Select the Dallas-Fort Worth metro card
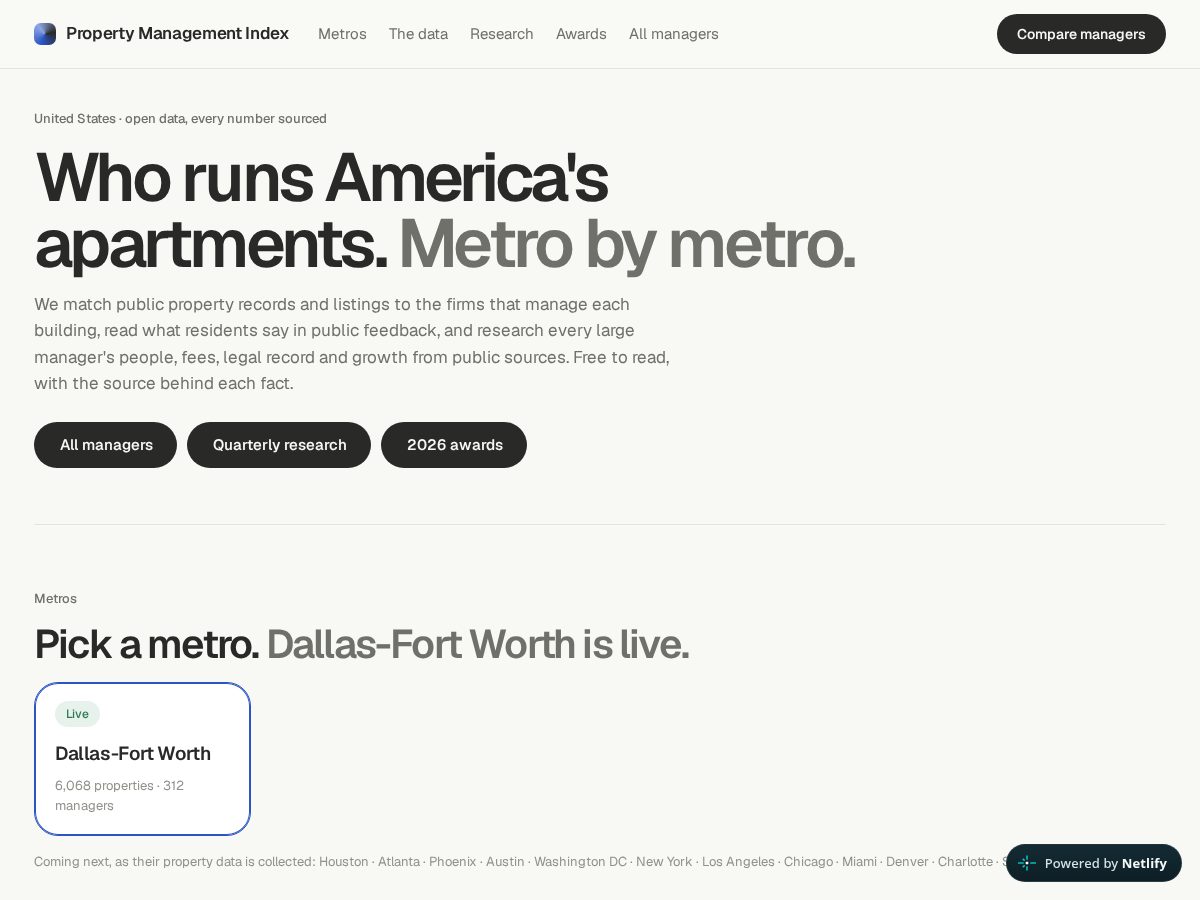Image resolution: width=1200 pixels, height=900 pixels. pyautogui.click(x=142, y=759)
